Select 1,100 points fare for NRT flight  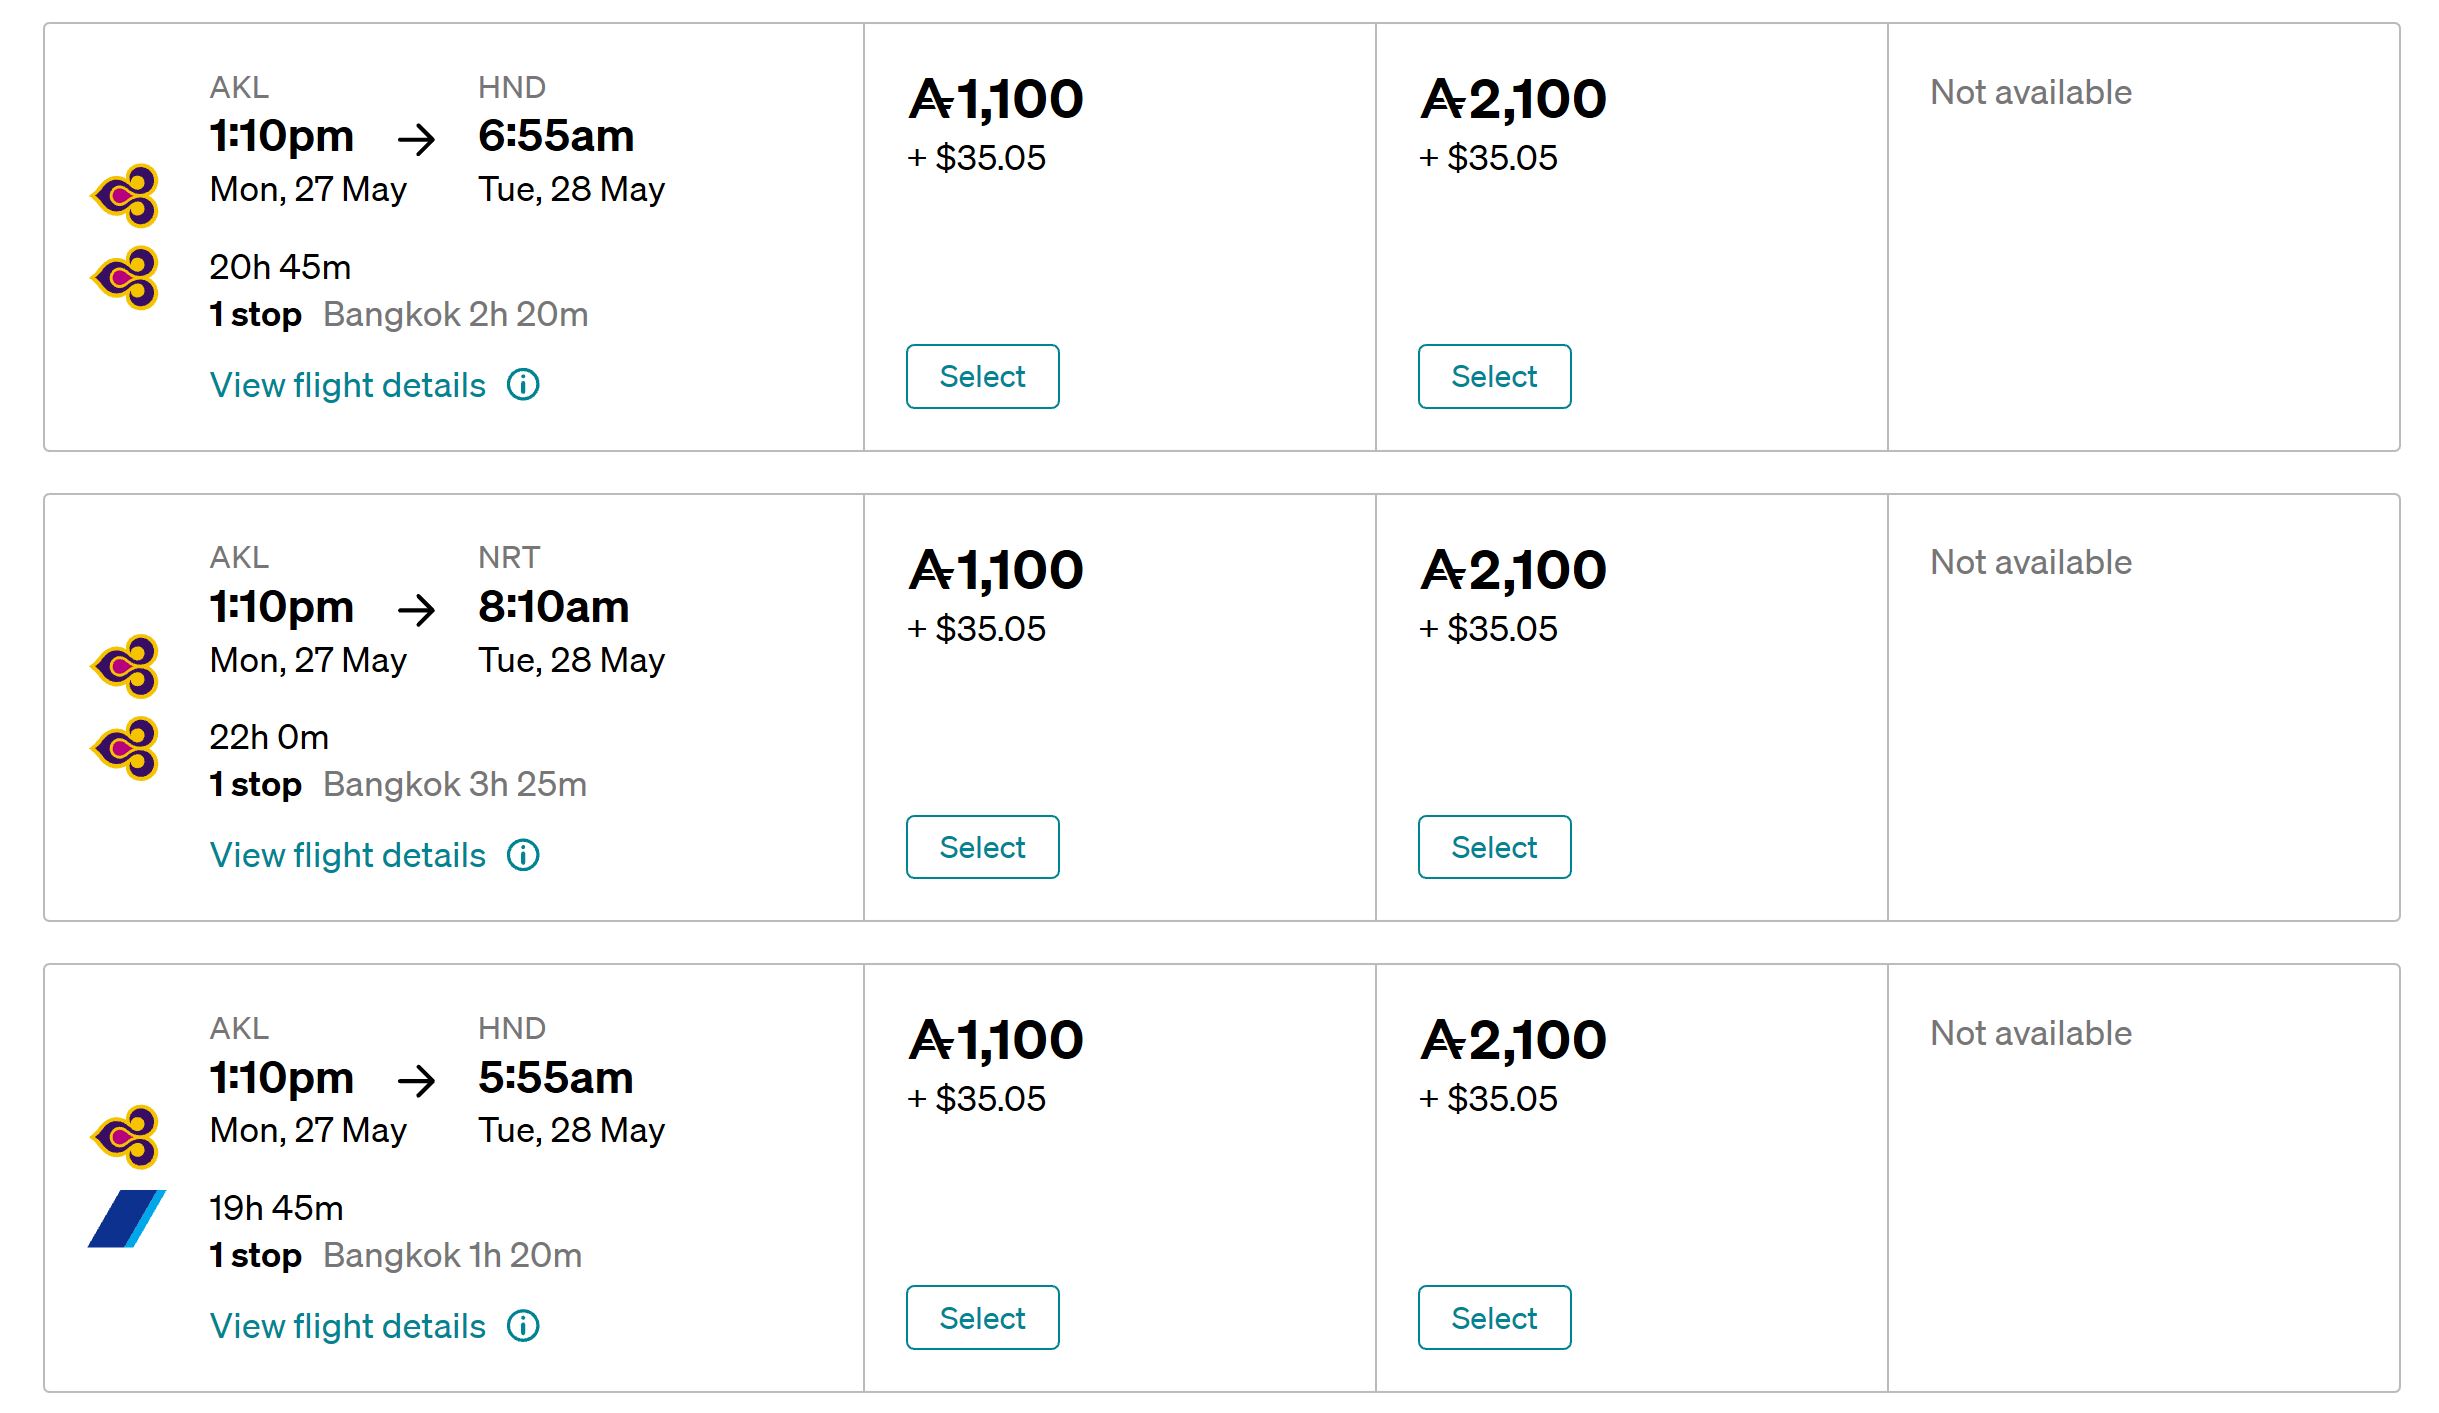[x=982, y=847]
